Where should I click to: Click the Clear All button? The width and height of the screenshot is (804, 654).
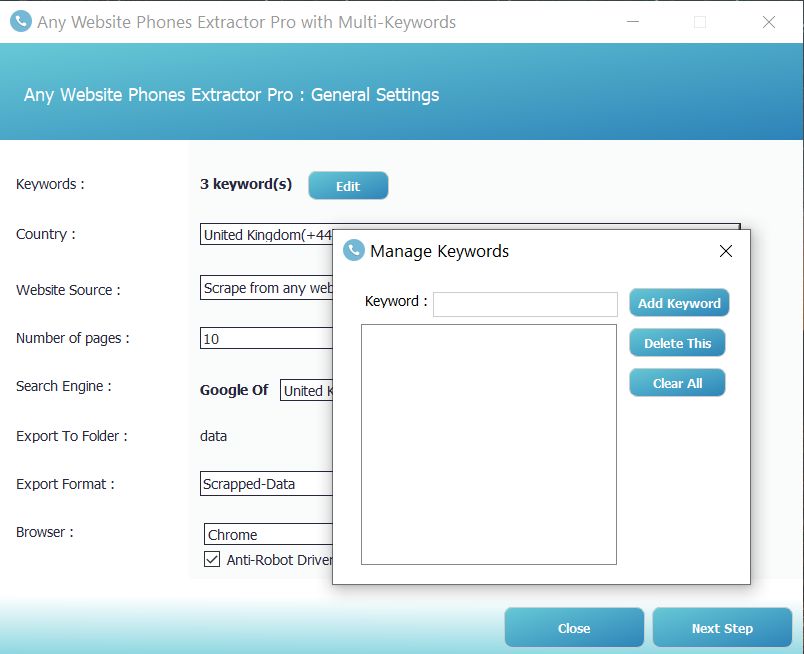pos(677,383)
